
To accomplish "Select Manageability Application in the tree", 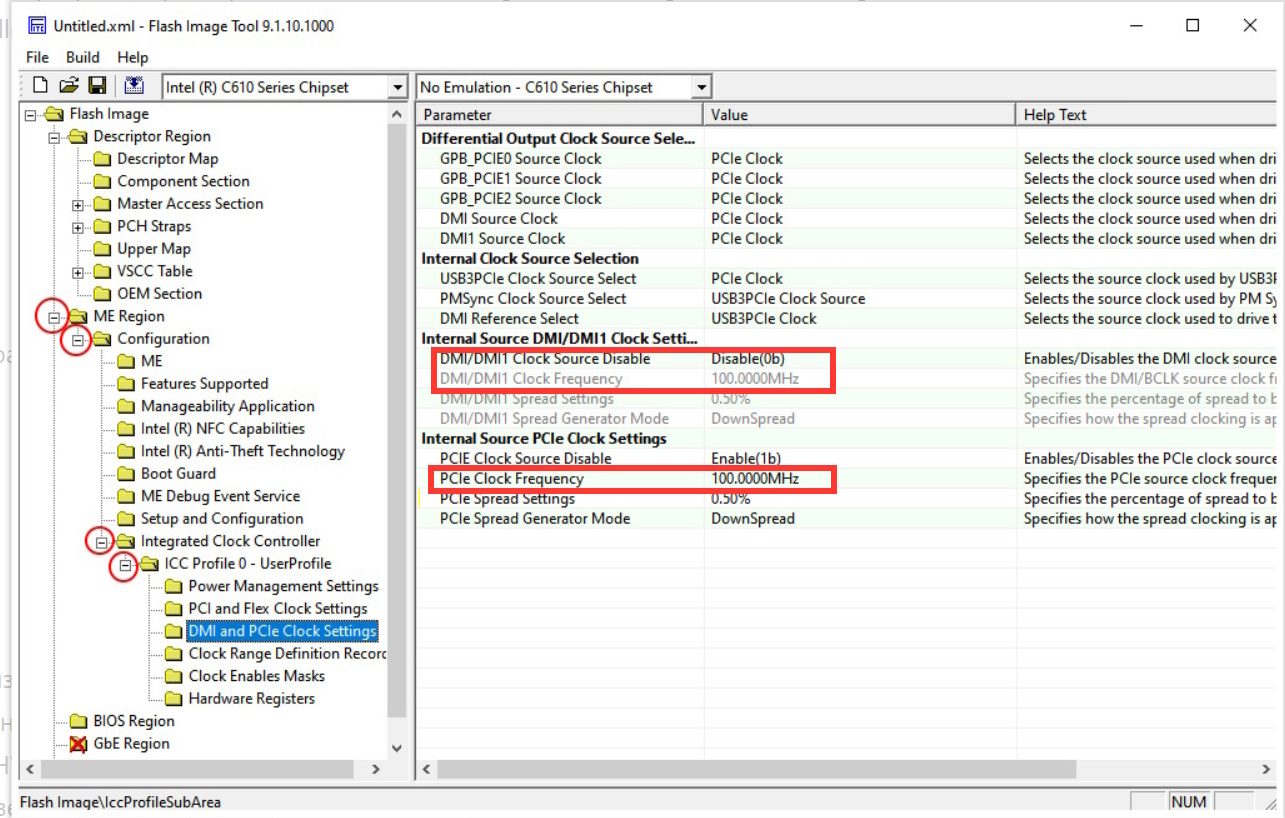I will 227,406.
